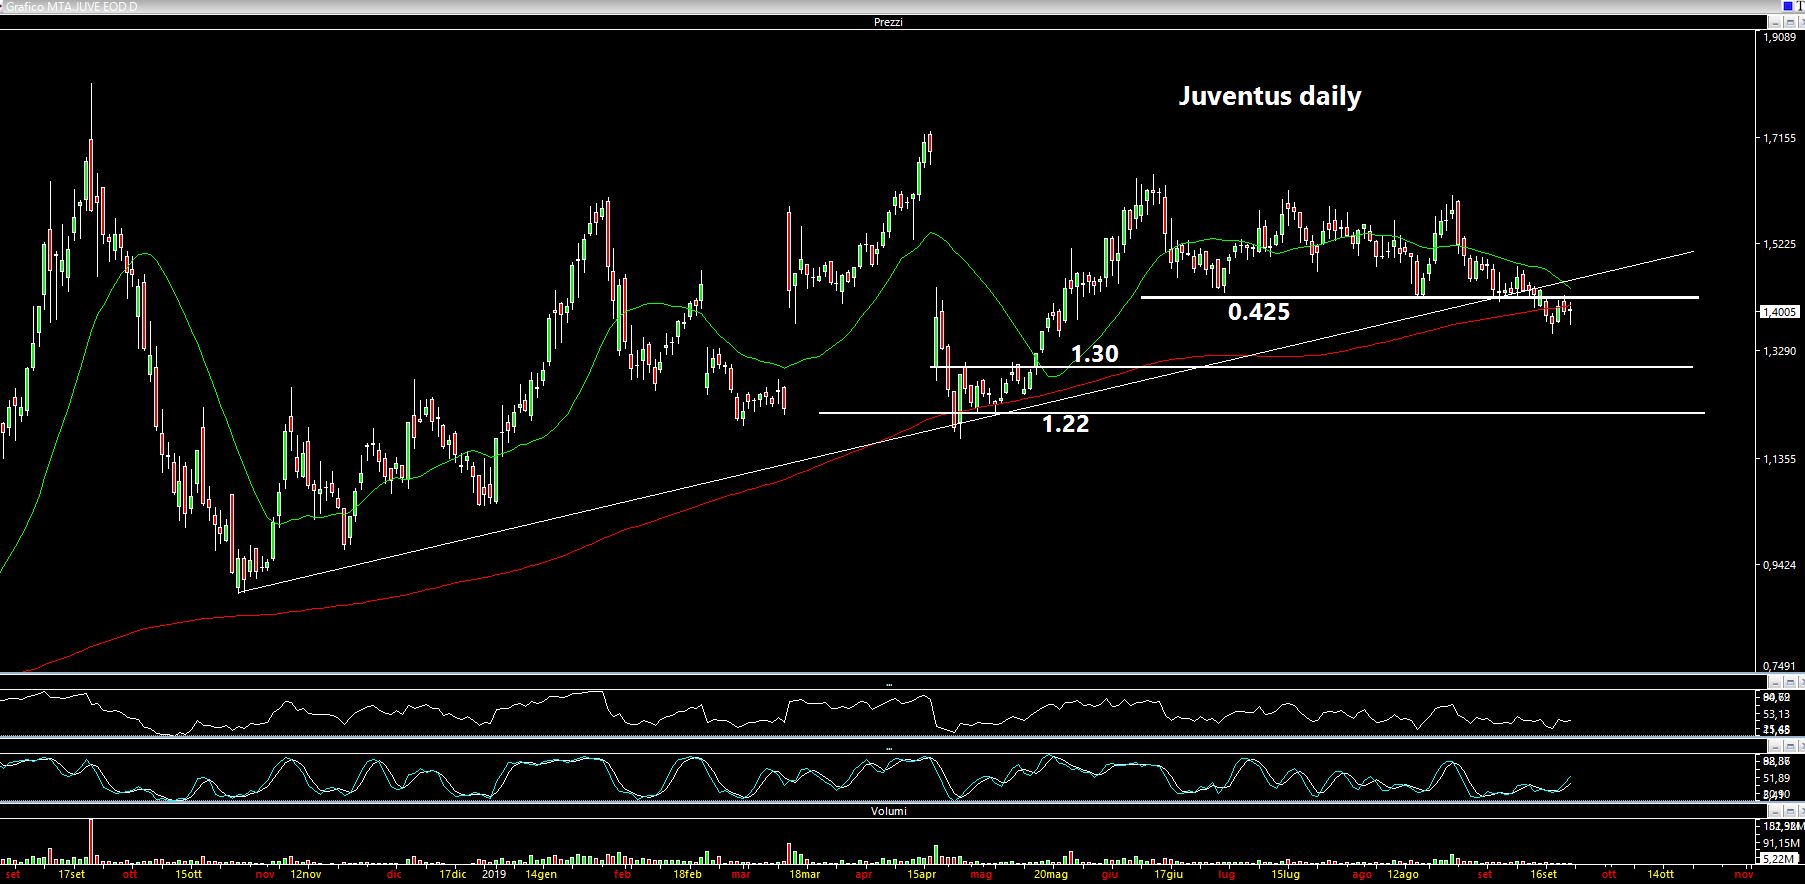The image size is (1805, 884).
Task: Click the 1,5225 price axis label
Action: [x=1779, y=244]
